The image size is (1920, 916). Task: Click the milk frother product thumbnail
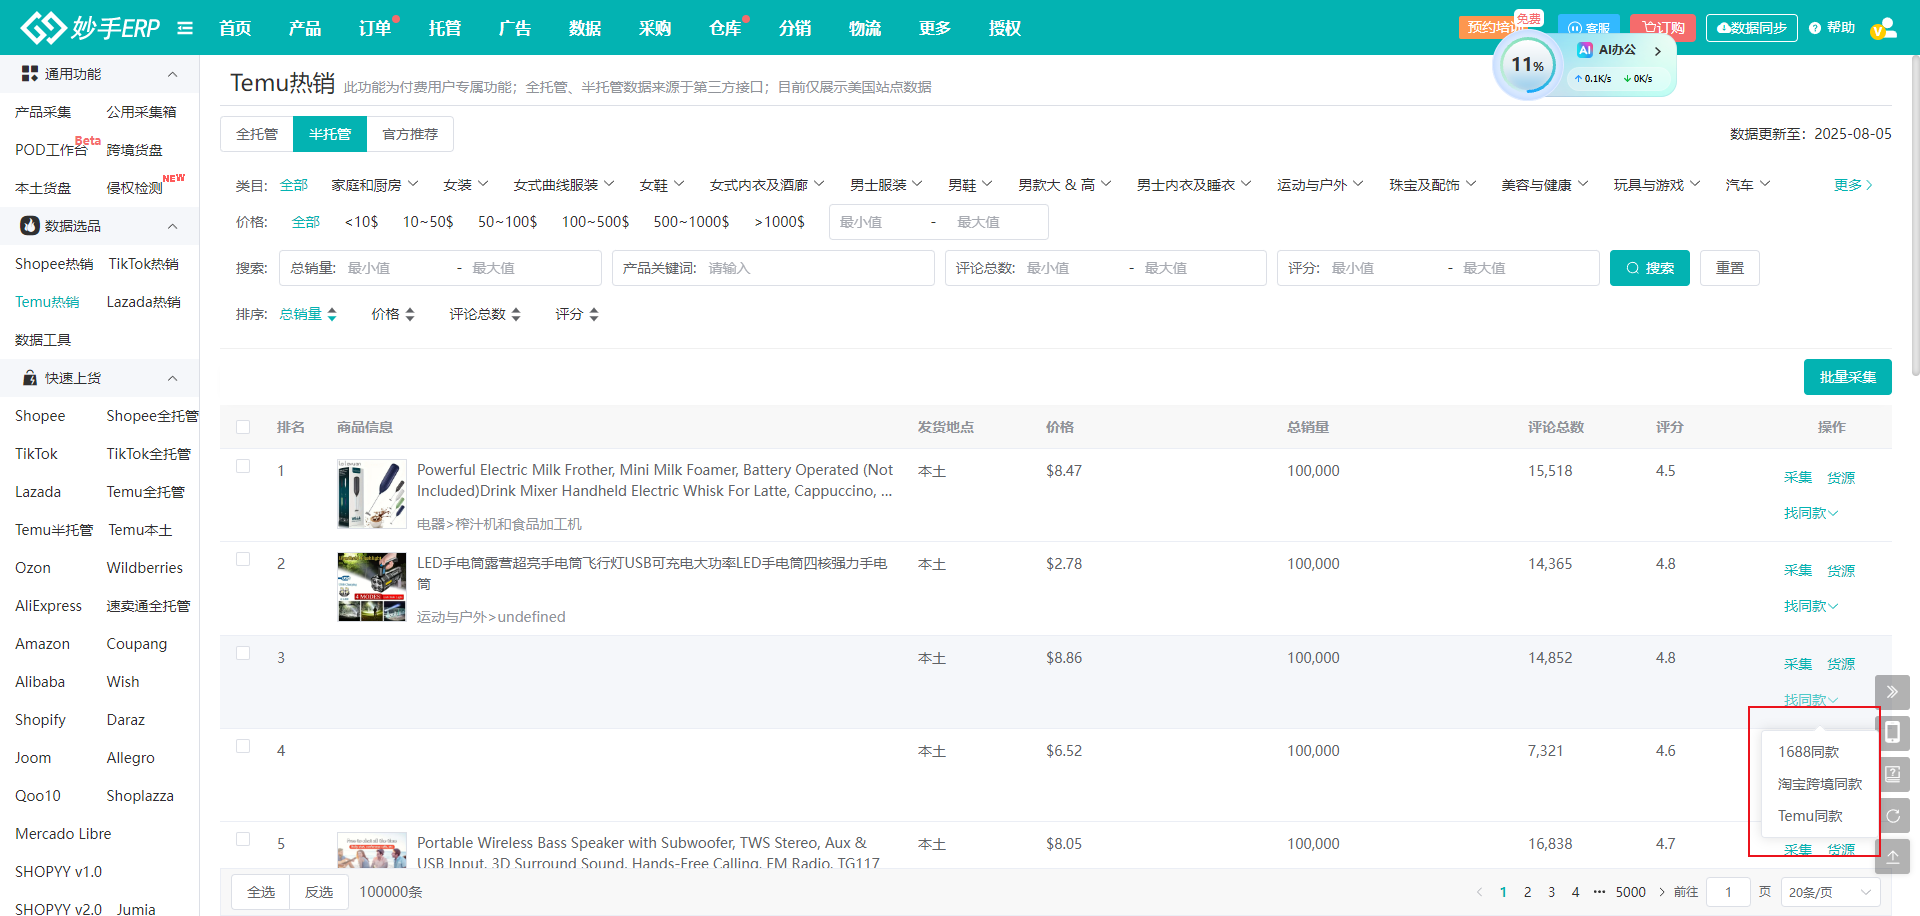click(372, 494)
